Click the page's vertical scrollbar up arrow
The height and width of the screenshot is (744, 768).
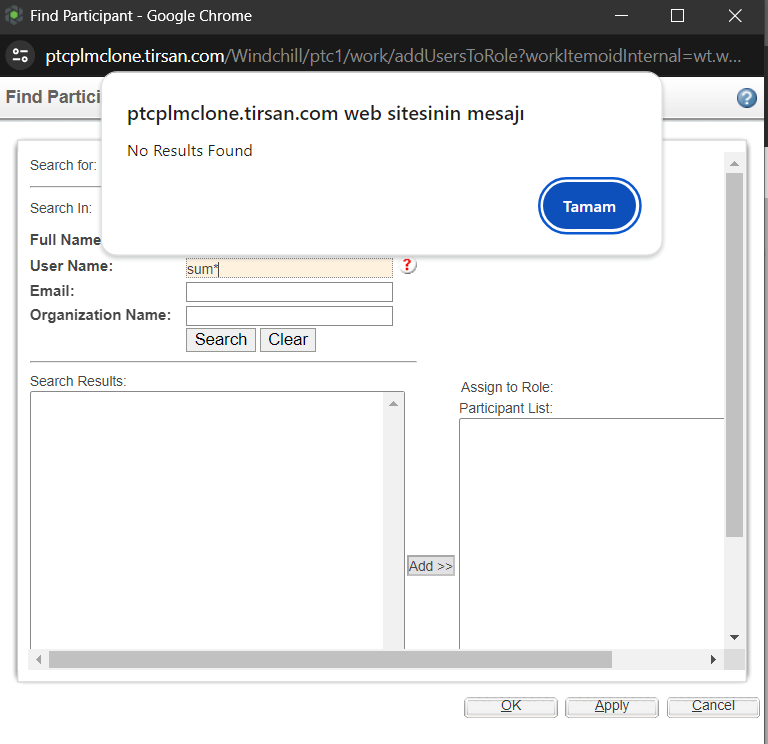pos(734,164)
